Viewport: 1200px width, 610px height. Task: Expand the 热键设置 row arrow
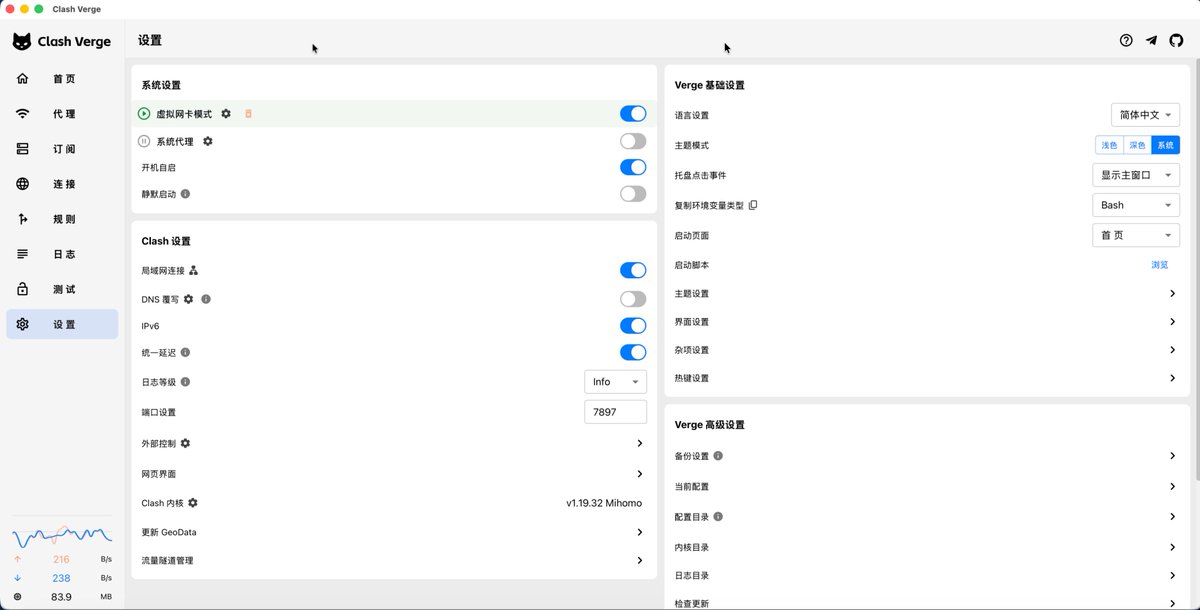tap(1173, 378)
